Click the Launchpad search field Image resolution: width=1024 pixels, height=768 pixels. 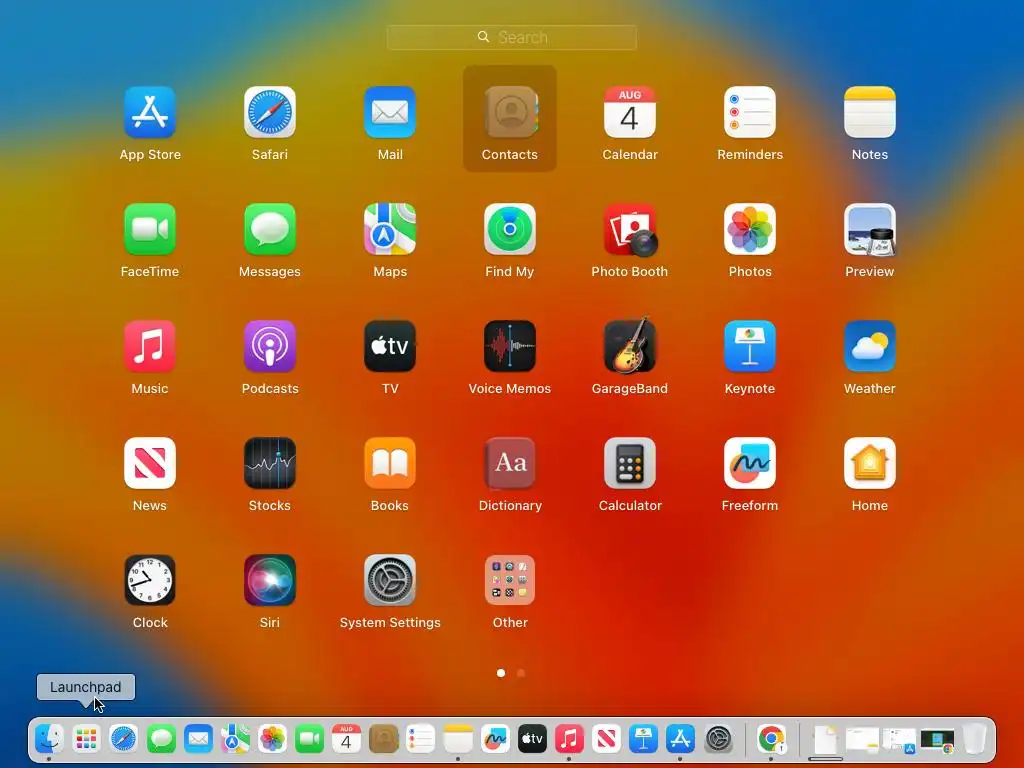tap(511, 37)
